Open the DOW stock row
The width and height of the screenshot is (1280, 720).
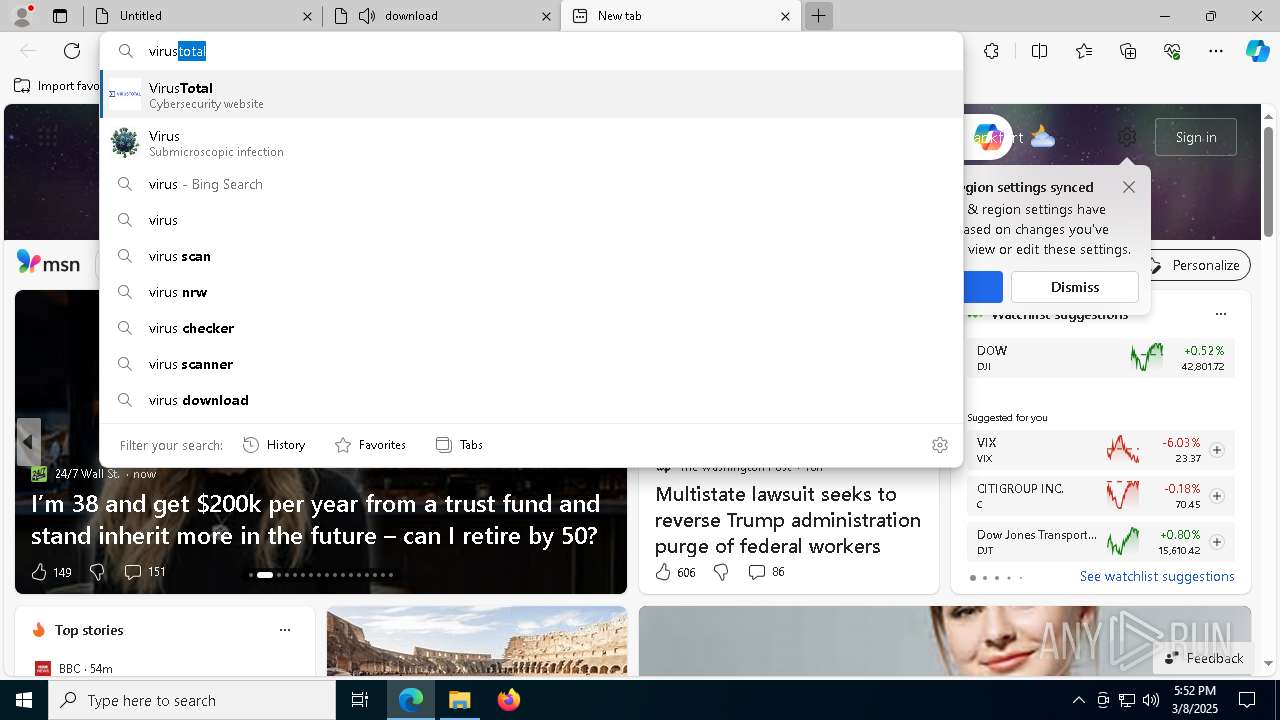[1100, 358]
